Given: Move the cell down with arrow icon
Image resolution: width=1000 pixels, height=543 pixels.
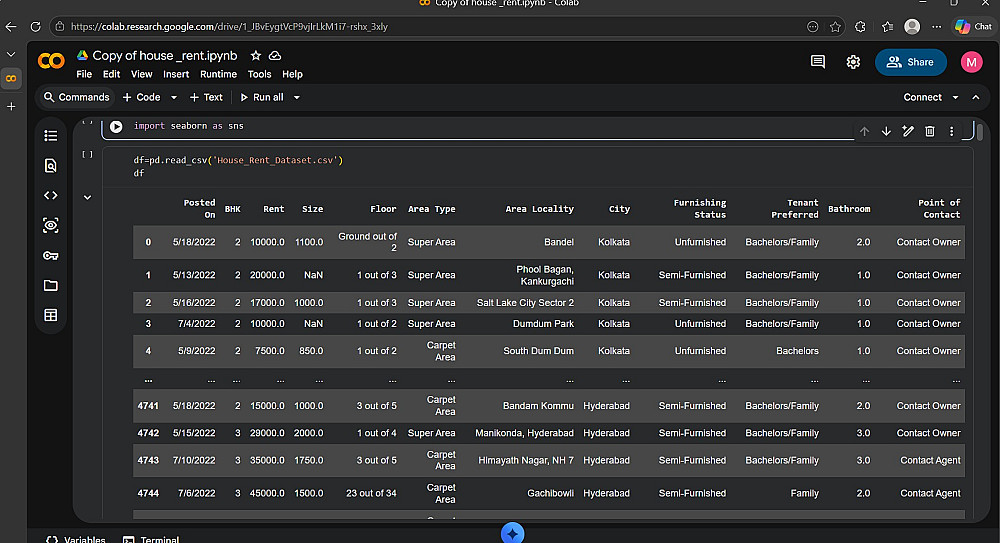Looking at the screenshot, I should tap(886, 131).
